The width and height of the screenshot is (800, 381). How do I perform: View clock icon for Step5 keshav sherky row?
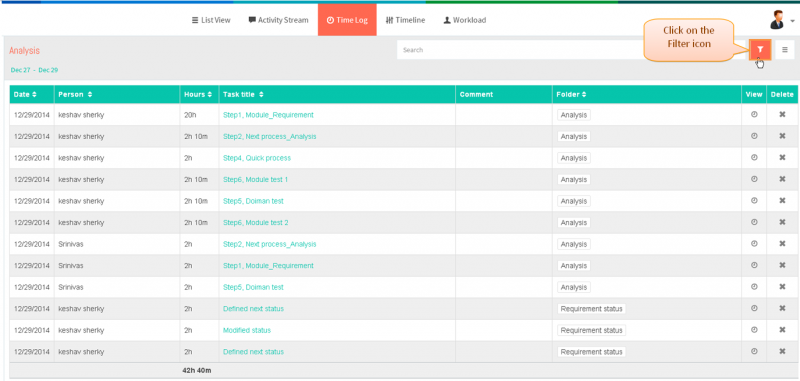pyautogui.click(x=754, y=201)
